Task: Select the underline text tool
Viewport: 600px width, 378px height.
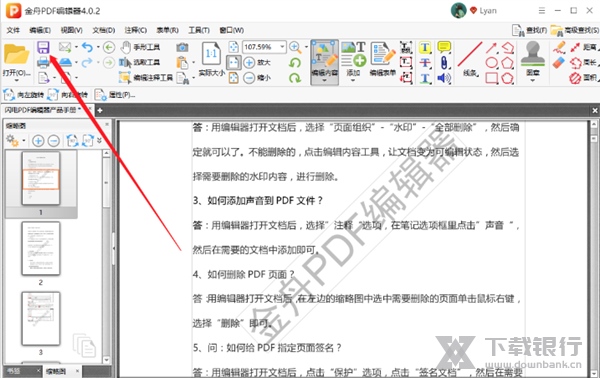Action: 425,78
